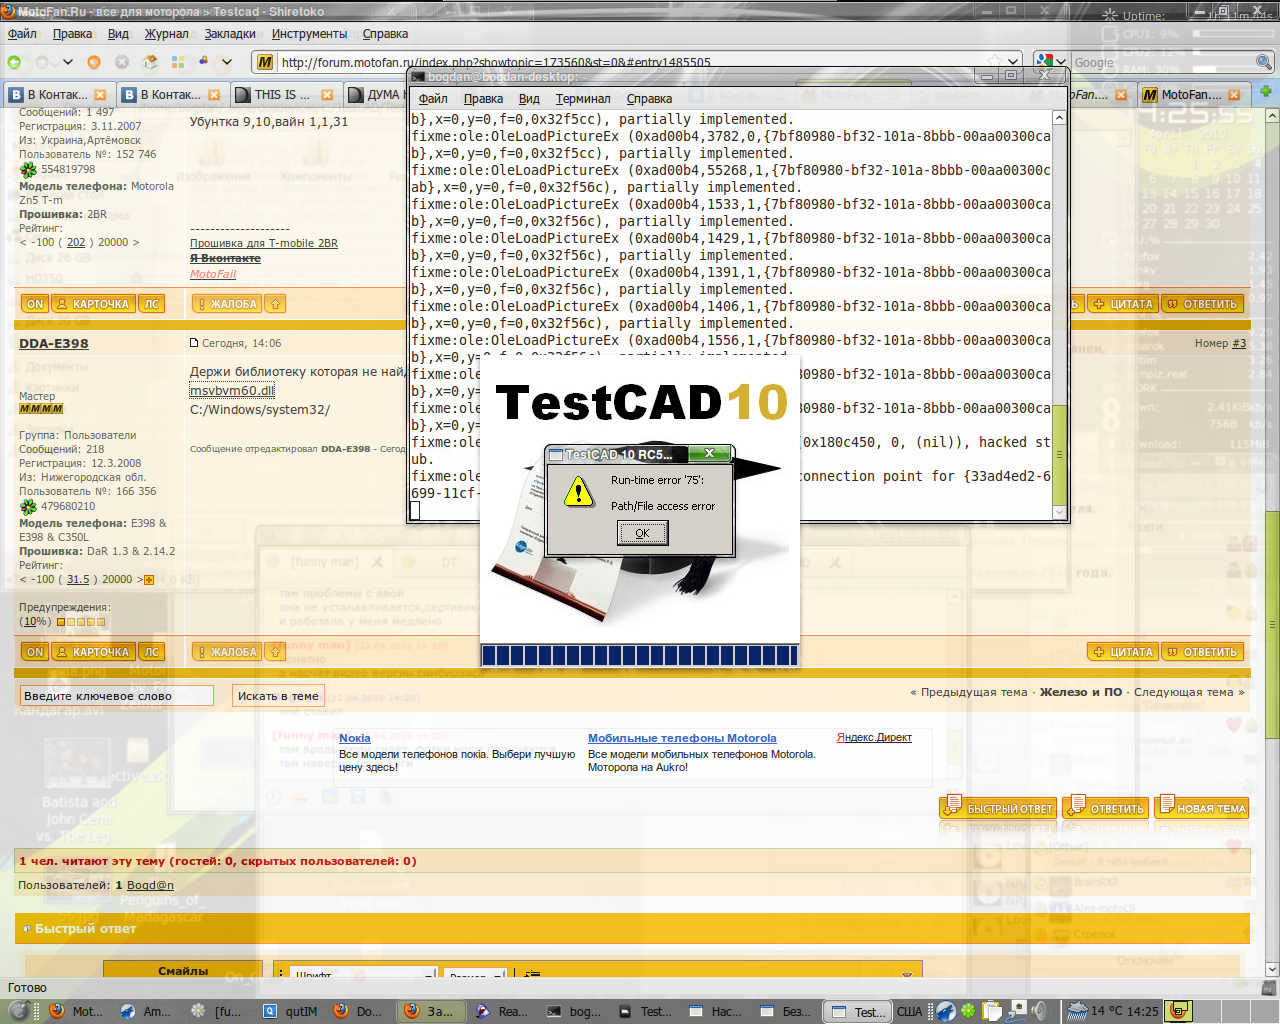This screenshot has height=1024, width=1280.
Task: Open the address bar history dropdown
Action: (x=1013, y=62)
